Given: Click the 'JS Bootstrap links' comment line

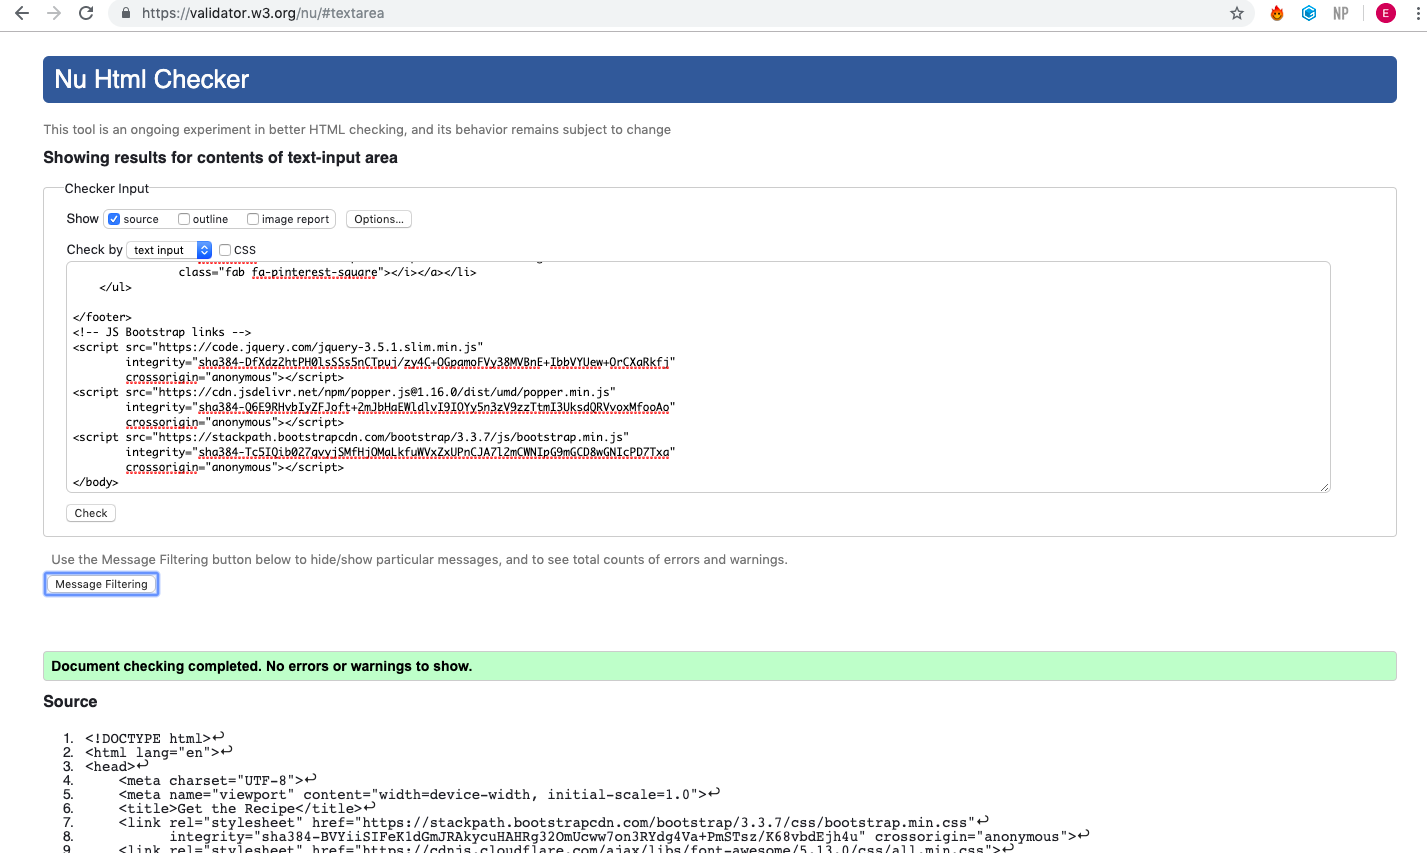Looking at the screenshot, I should tap(162, 332).
